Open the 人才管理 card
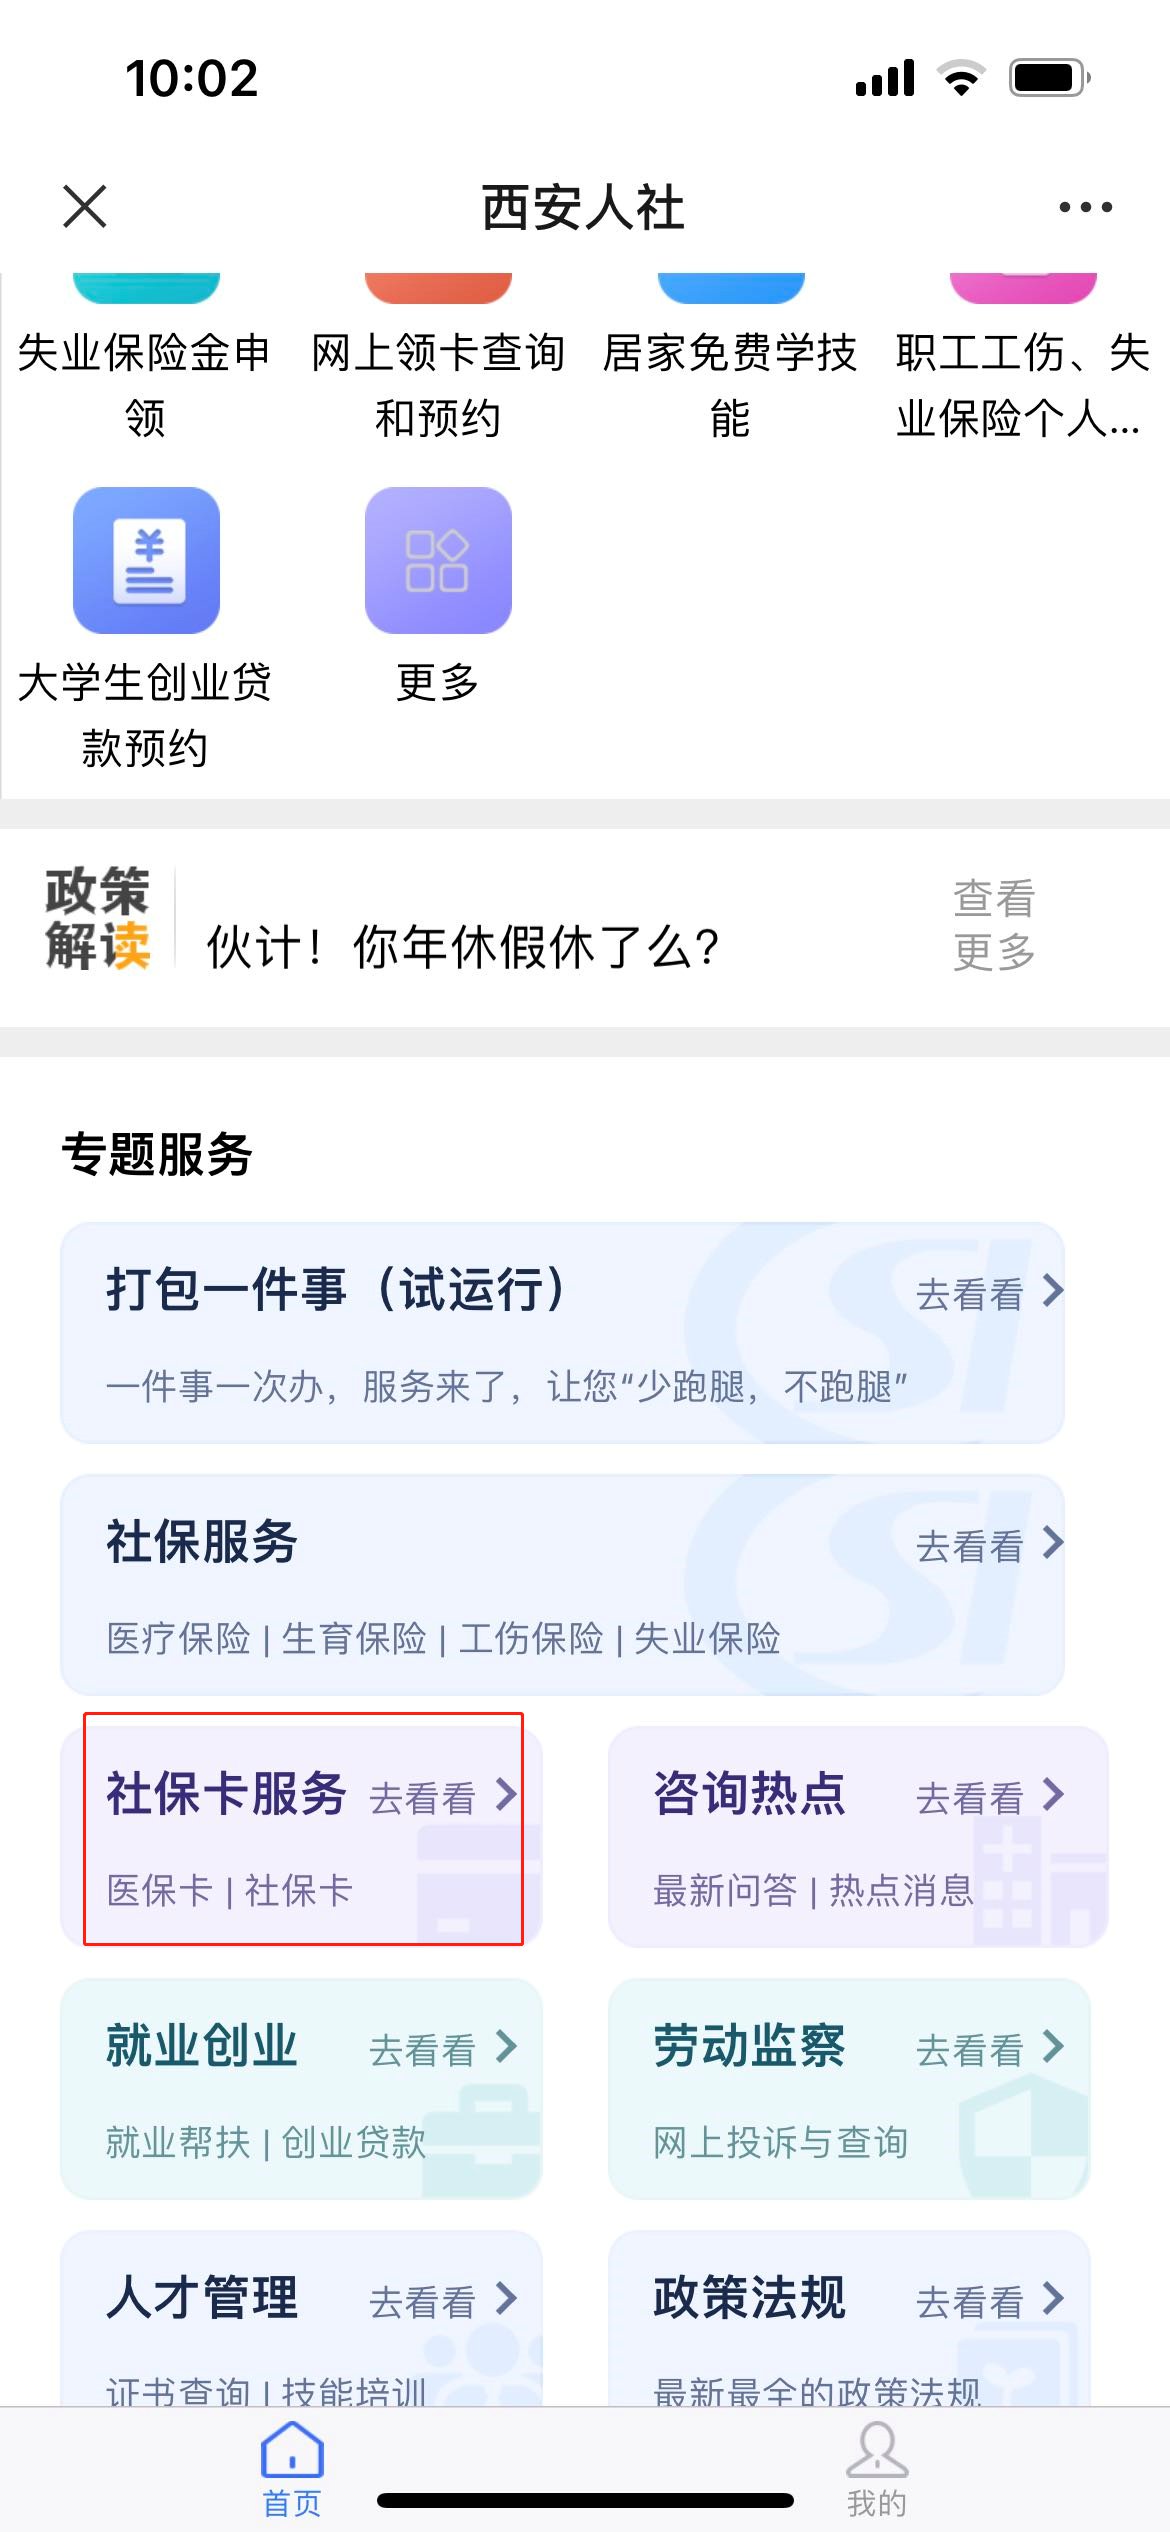 [302, 2320]
